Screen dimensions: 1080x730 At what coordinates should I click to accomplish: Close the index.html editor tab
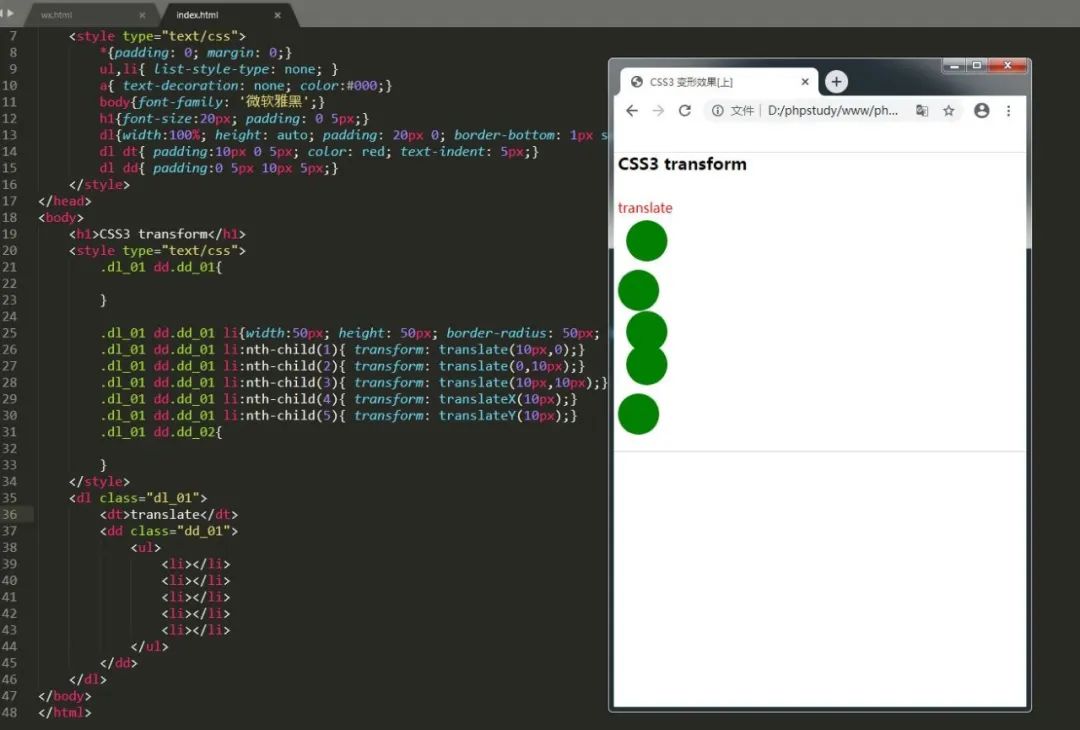point(278,15)
